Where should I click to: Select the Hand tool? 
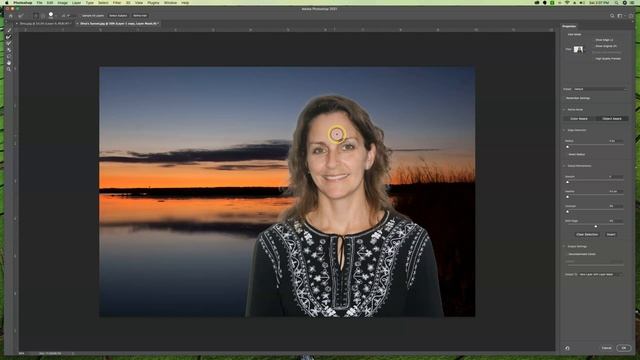[9, 63]
